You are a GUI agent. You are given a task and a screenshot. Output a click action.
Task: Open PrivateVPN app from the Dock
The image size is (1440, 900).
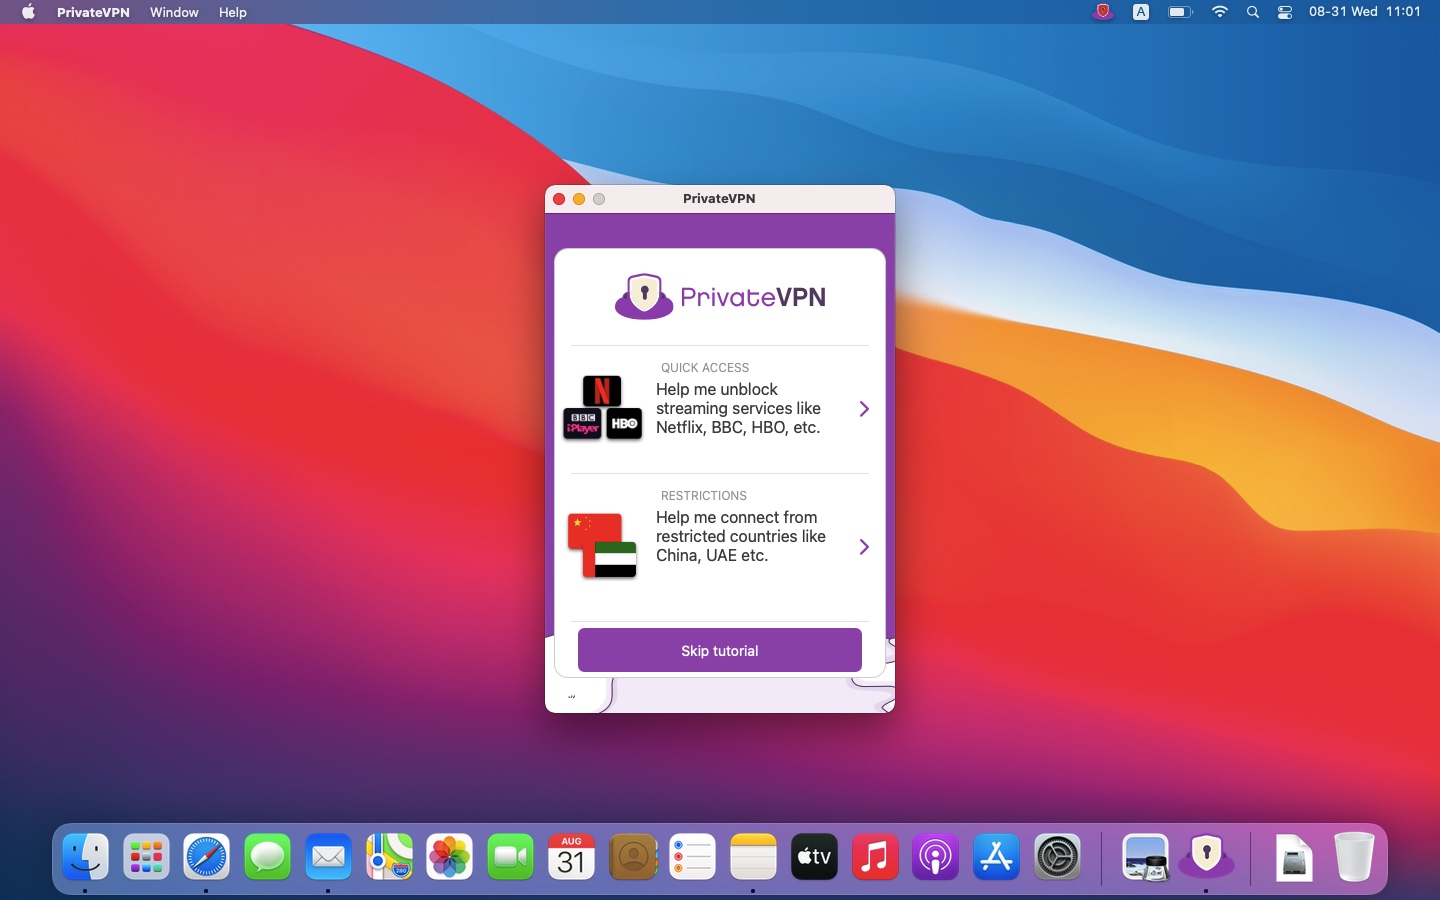point(1206,857)
